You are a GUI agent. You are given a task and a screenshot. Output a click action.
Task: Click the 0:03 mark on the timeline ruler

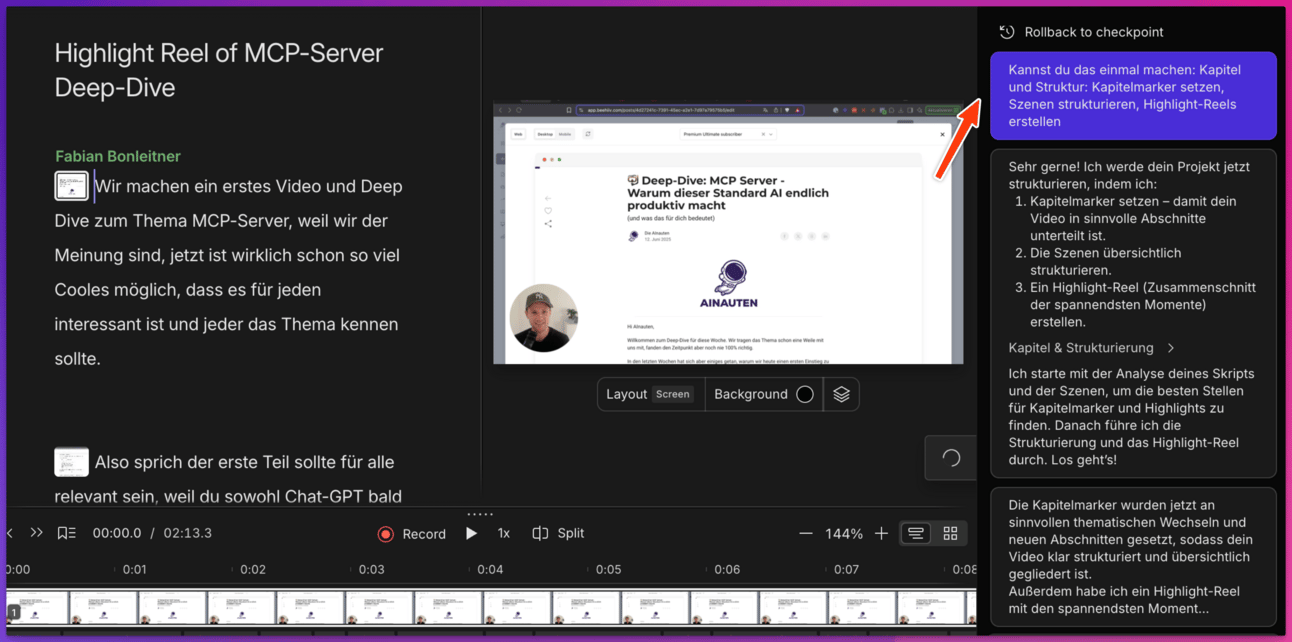click(x=371, y=569)
